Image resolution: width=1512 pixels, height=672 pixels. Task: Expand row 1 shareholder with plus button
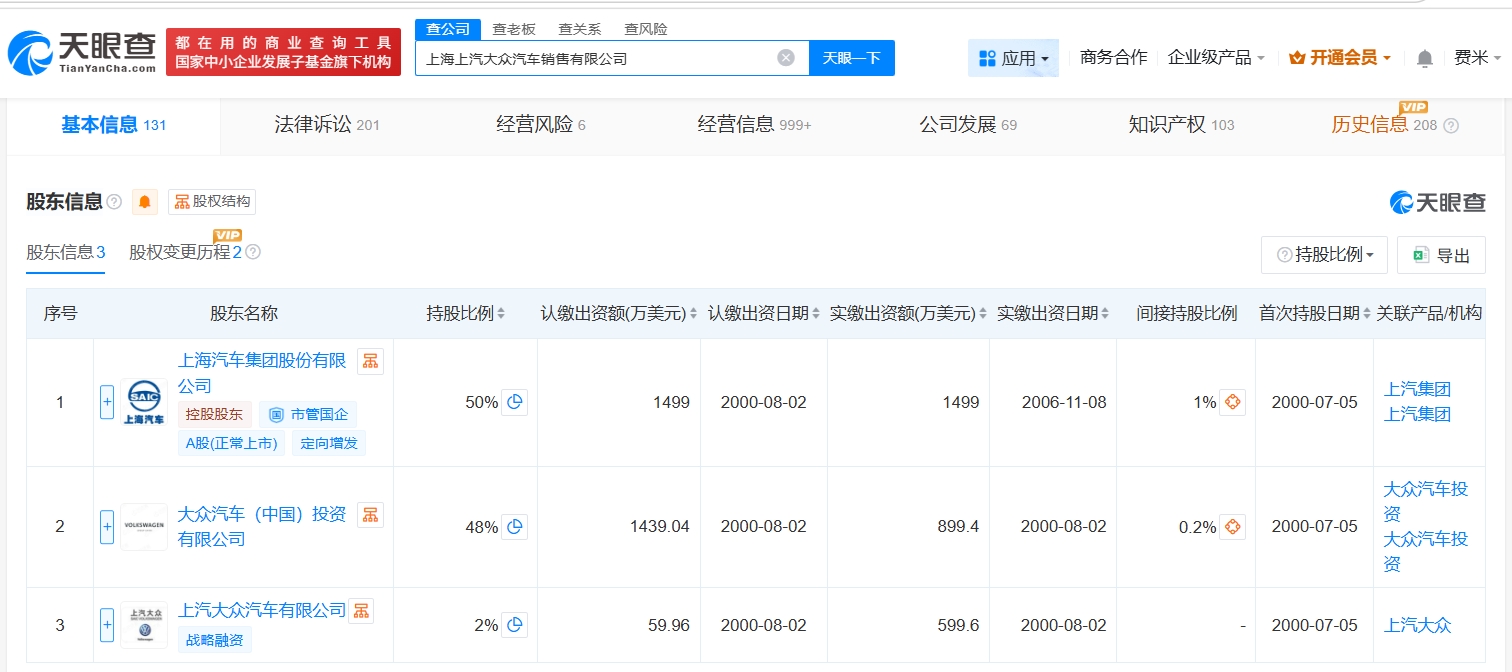coord(107,402)
